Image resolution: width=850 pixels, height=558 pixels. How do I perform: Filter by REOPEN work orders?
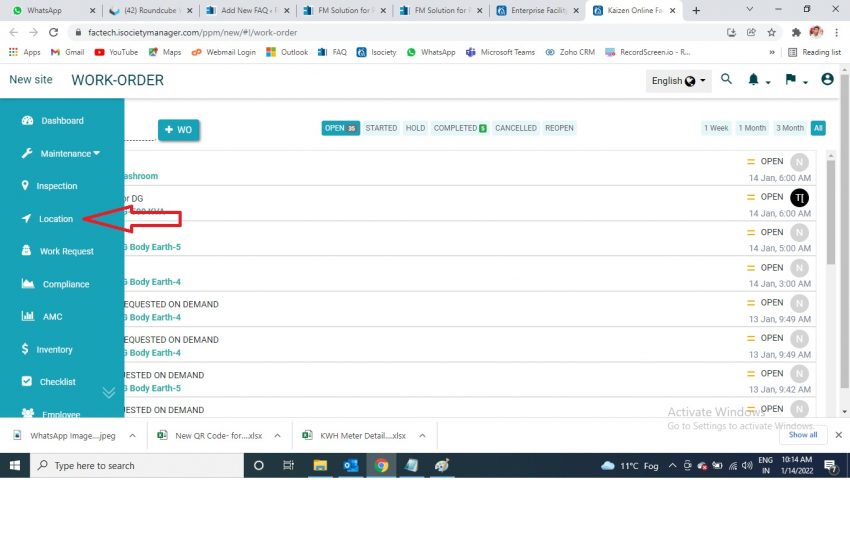559,128
